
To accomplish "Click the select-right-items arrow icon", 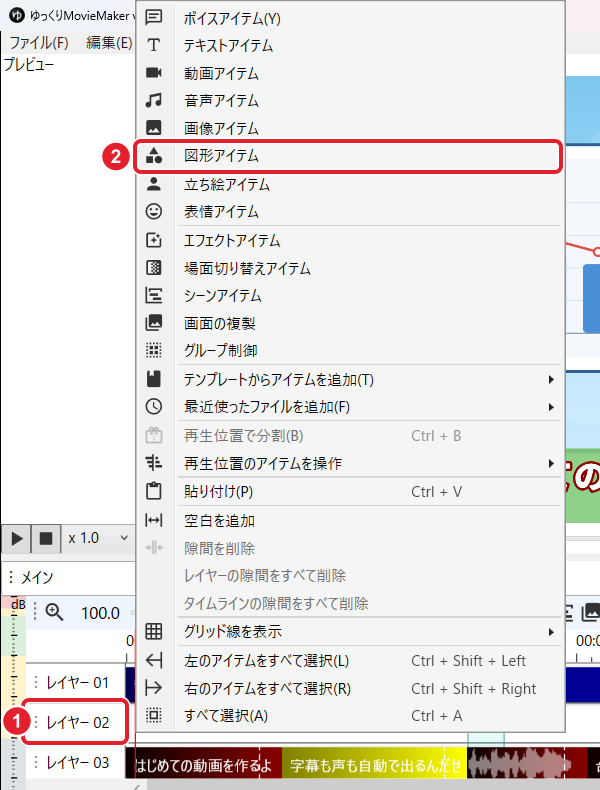I will pyautogui.click(x=154, y=688).
